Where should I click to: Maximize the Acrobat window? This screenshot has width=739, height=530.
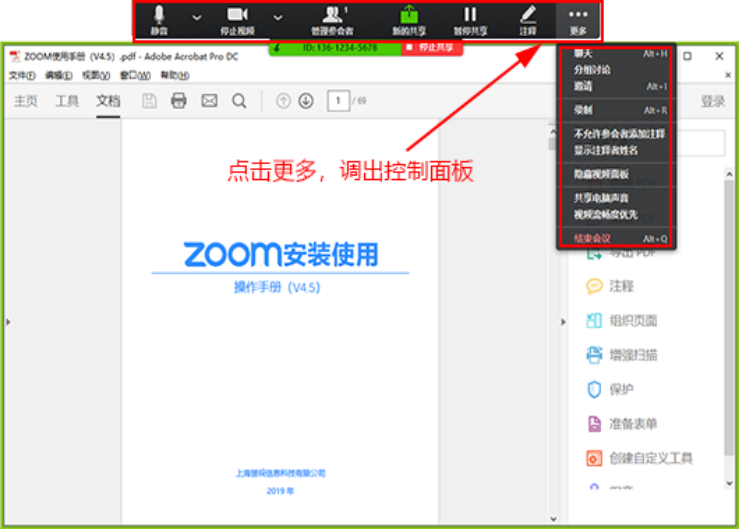coord(687,56)
